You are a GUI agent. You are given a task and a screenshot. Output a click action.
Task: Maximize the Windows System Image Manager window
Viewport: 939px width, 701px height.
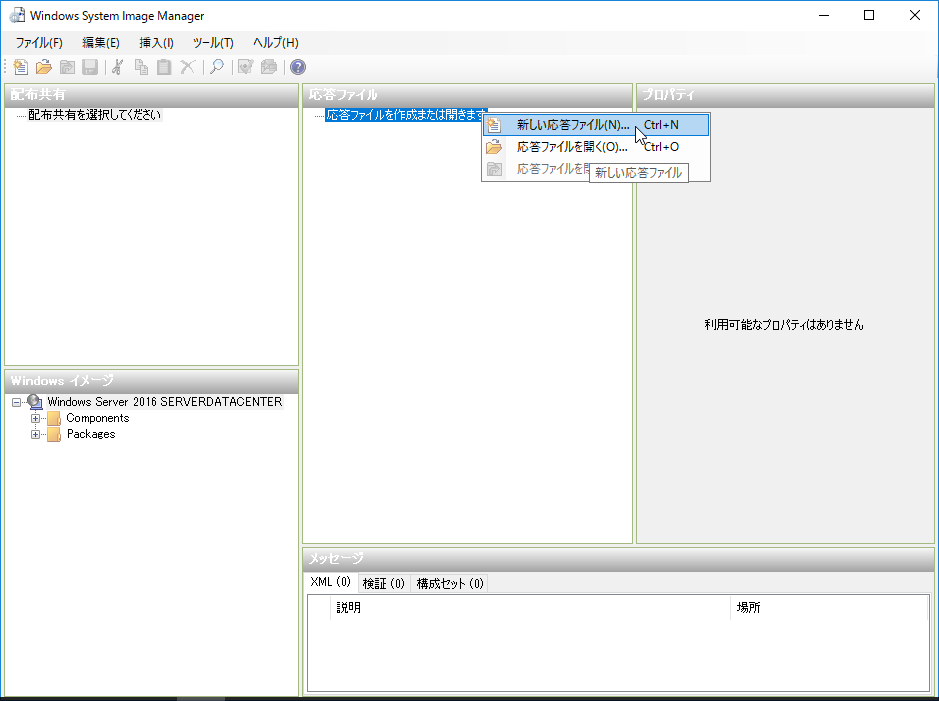[869, 16]
